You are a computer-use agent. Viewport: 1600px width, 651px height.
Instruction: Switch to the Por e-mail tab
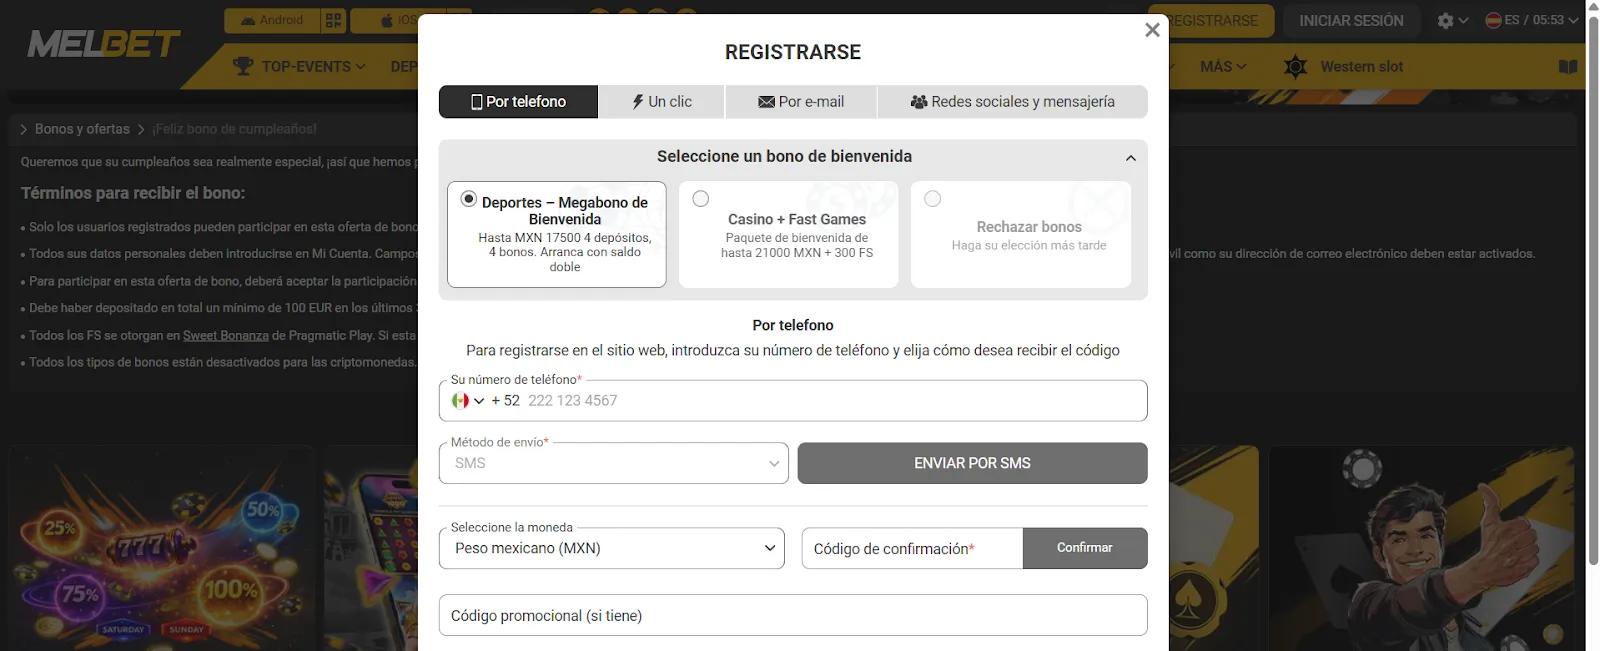(x=800, y=101)
